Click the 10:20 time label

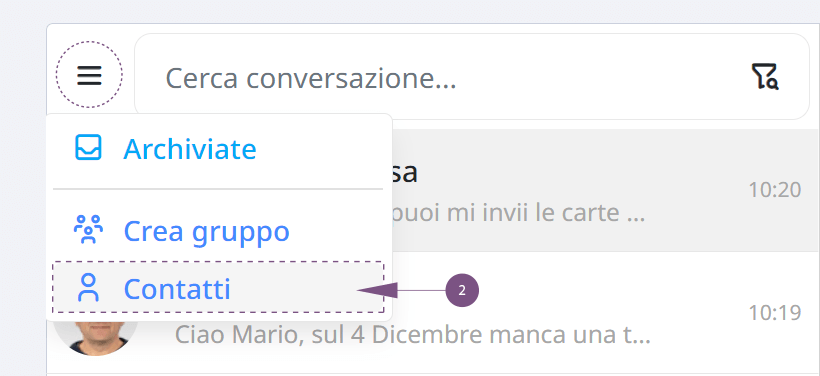pyautogui.click(x=775, y=190)
